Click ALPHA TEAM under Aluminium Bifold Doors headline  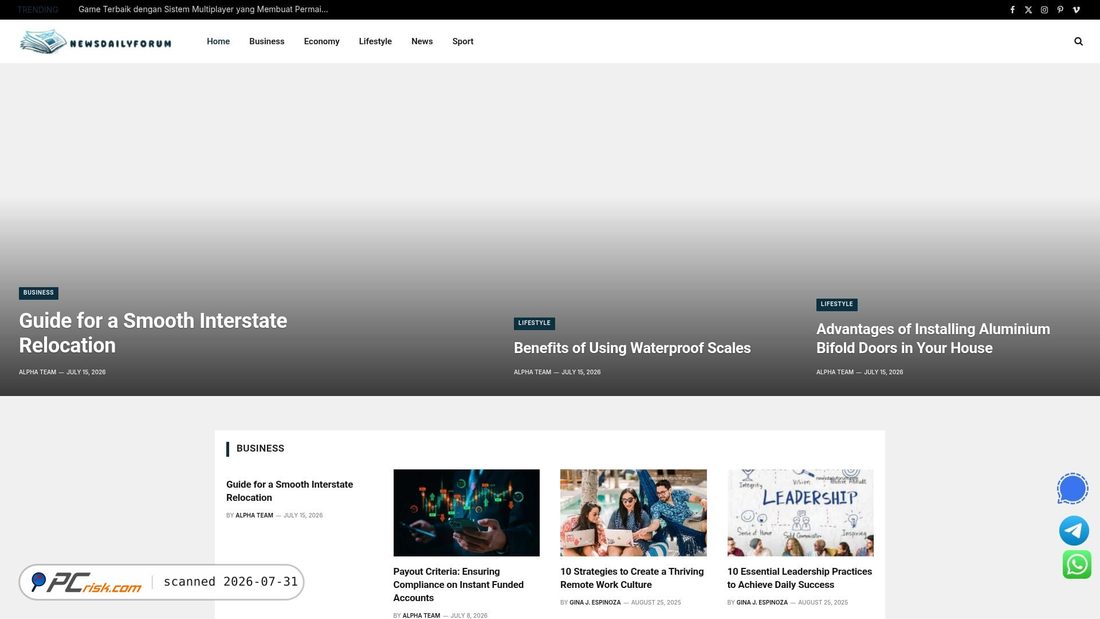click(x=835, y=372)
